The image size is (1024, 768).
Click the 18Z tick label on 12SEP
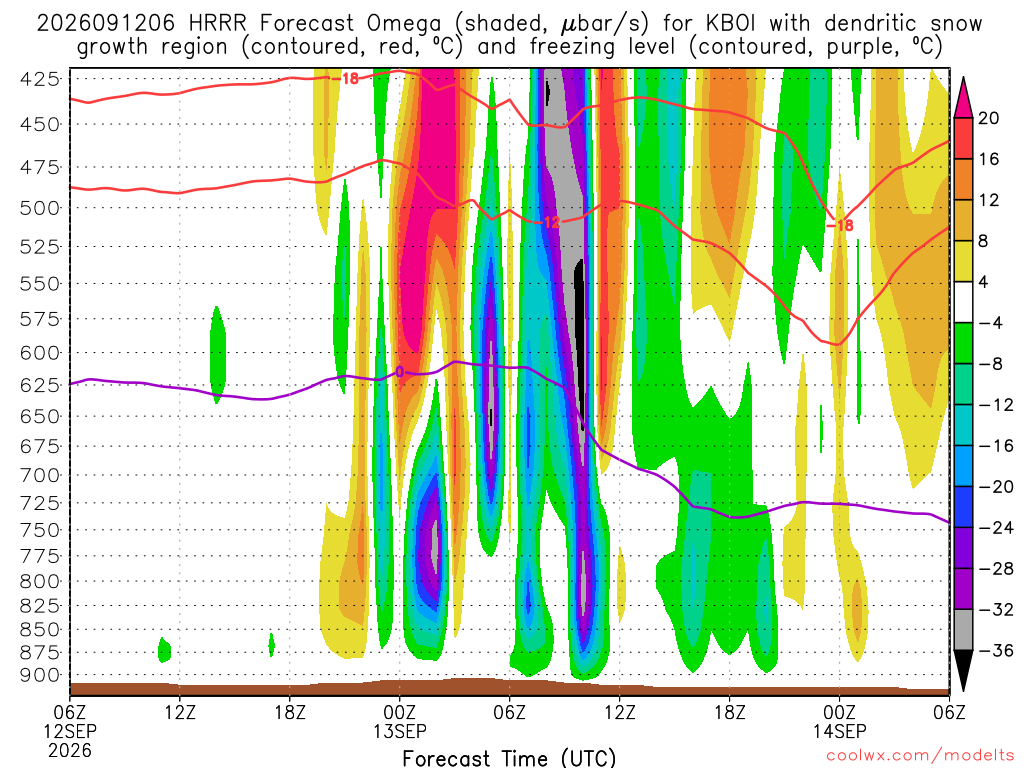(290, 712)
